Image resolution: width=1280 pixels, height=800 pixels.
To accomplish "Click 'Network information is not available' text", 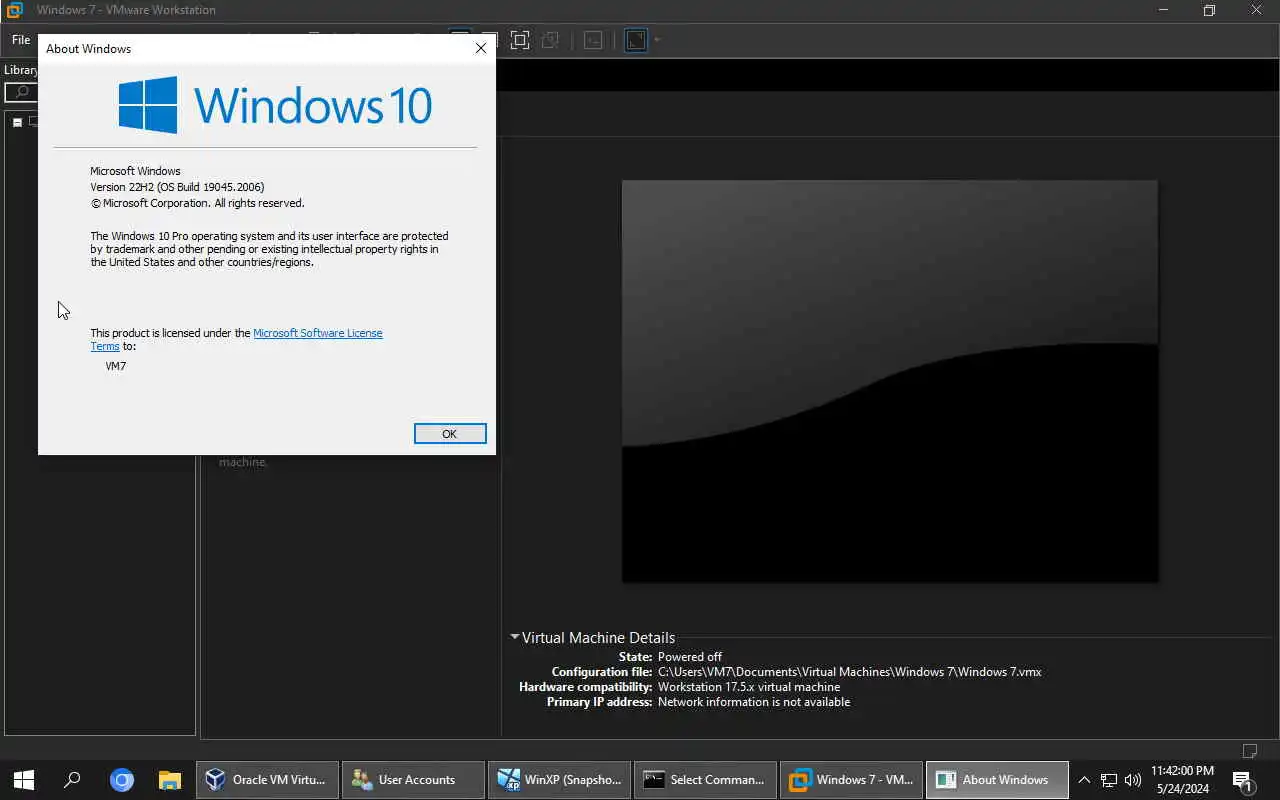I will 754,702.
